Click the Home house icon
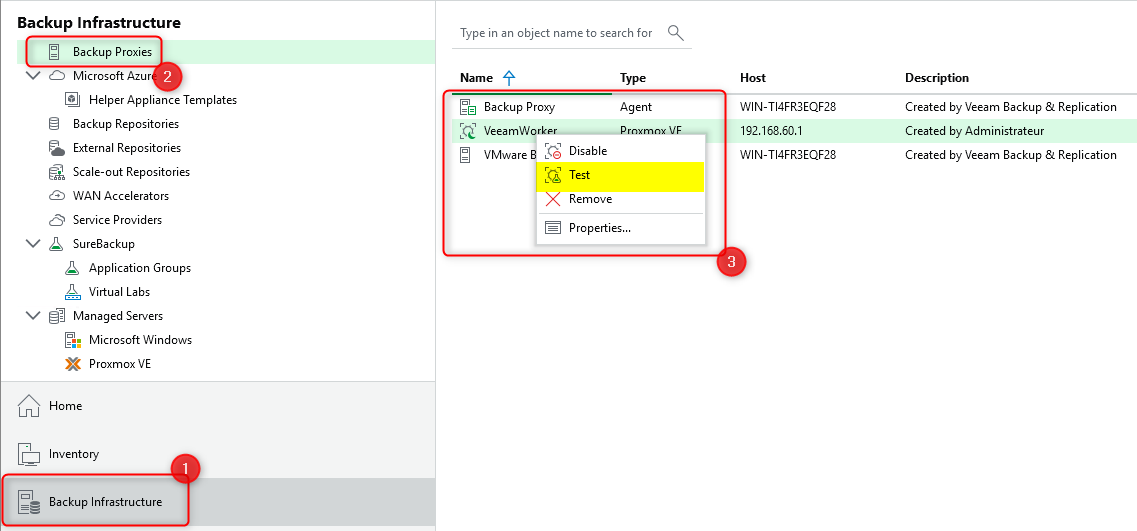The height and width of the screenshot is (531, 1137). [29, 406]
